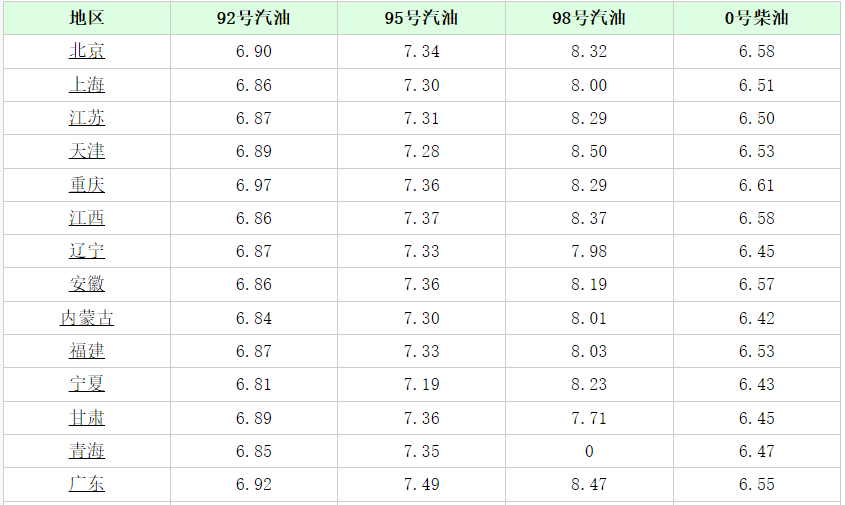Click the 92号汽油 column header

pyautogui.click(x=254, y=18)
